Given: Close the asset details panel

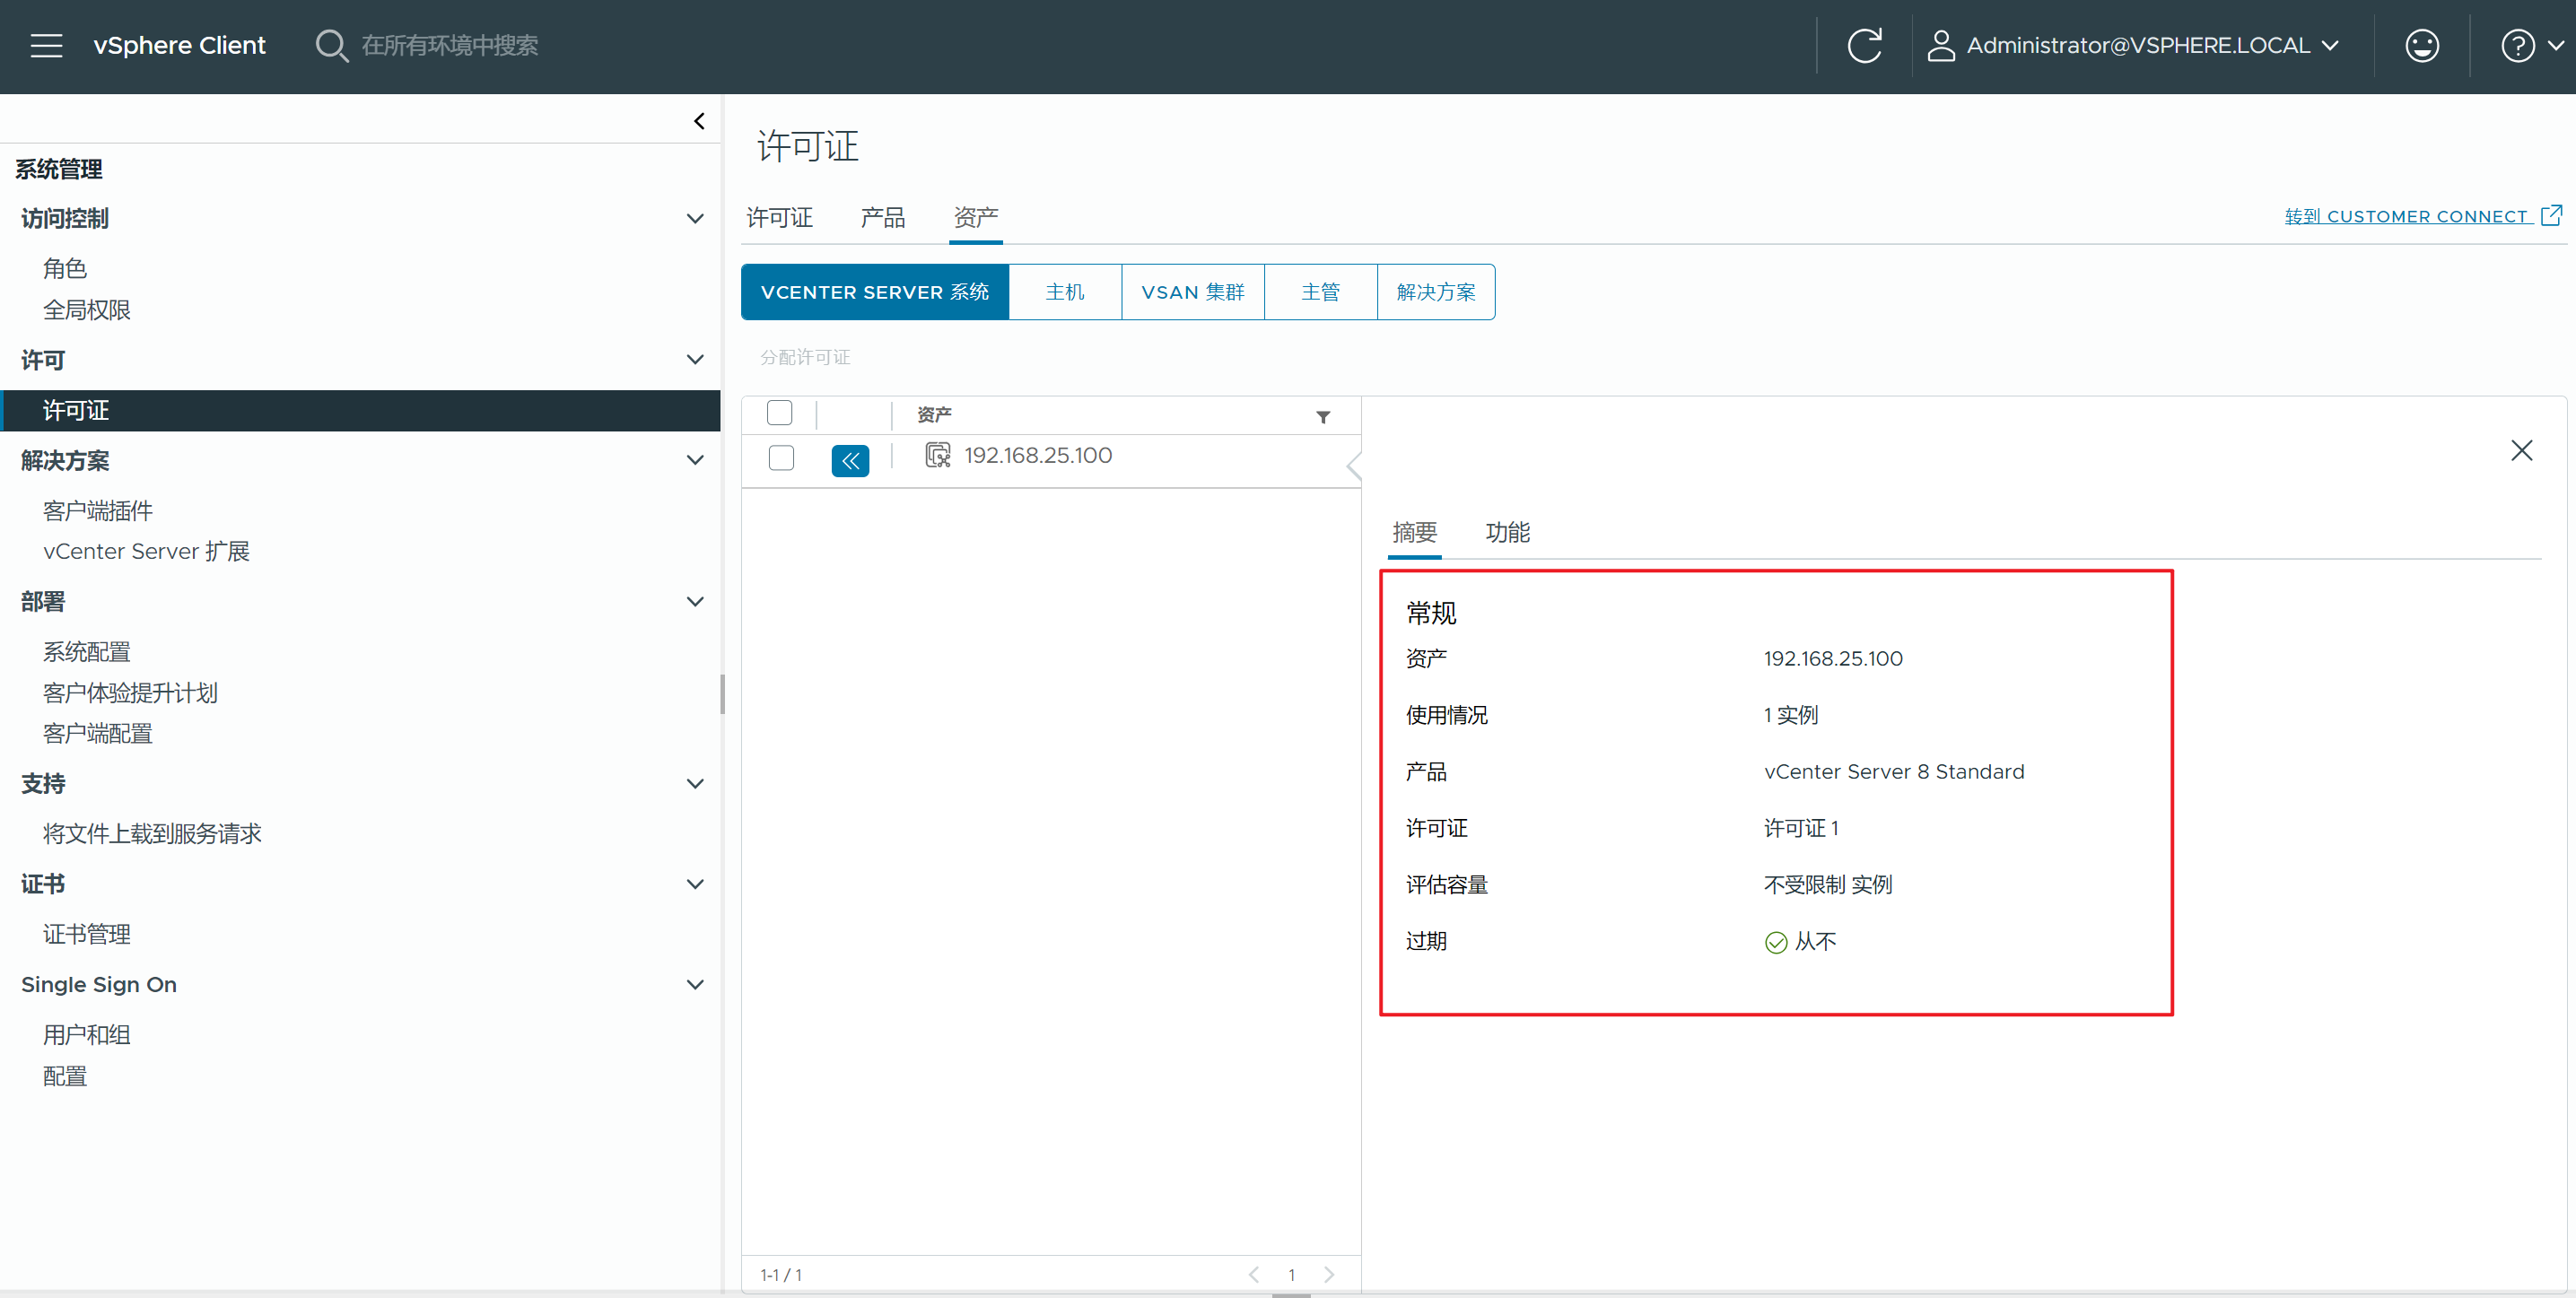Looking at the screenshot, I should [x=2521, y=451].
